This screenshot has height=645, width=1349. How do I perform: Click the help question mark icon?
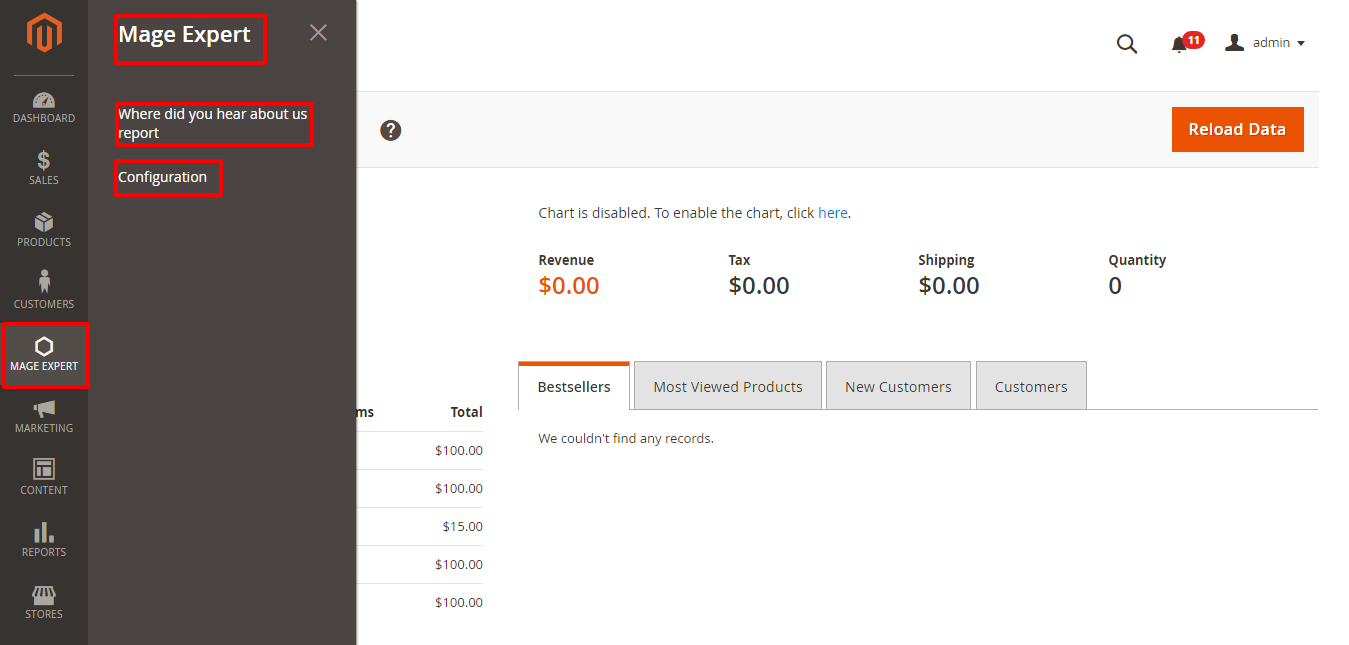point(390,130)
